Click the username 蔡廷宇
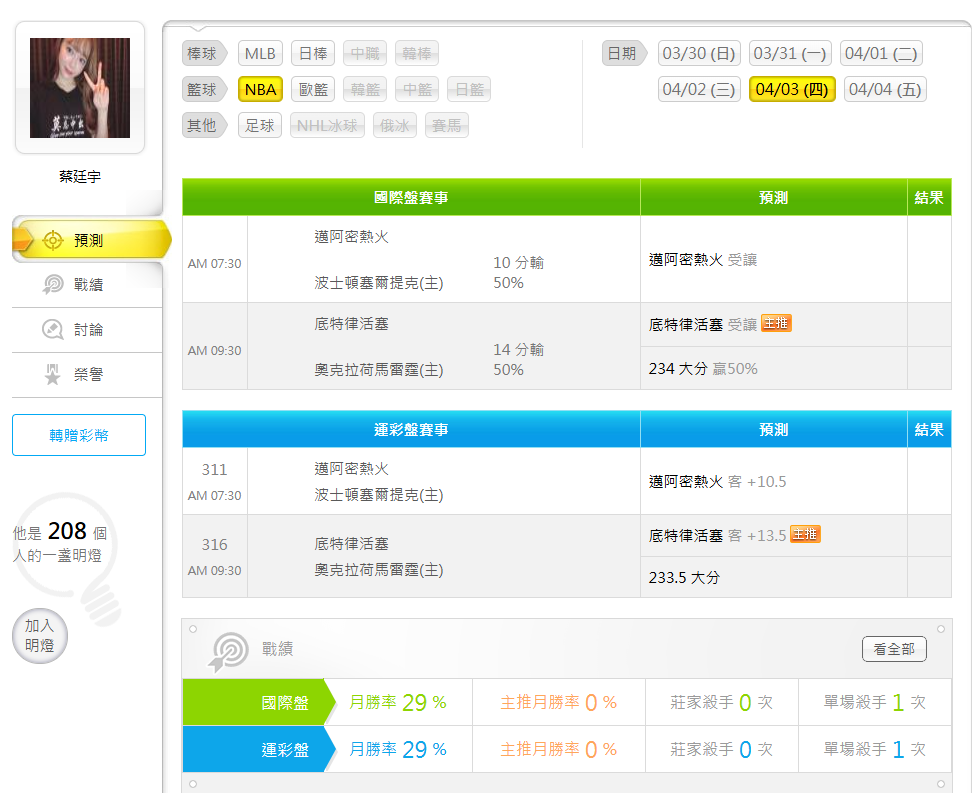Screen dimensions: 975x793 pyautogui.click(x=80, y=177)
